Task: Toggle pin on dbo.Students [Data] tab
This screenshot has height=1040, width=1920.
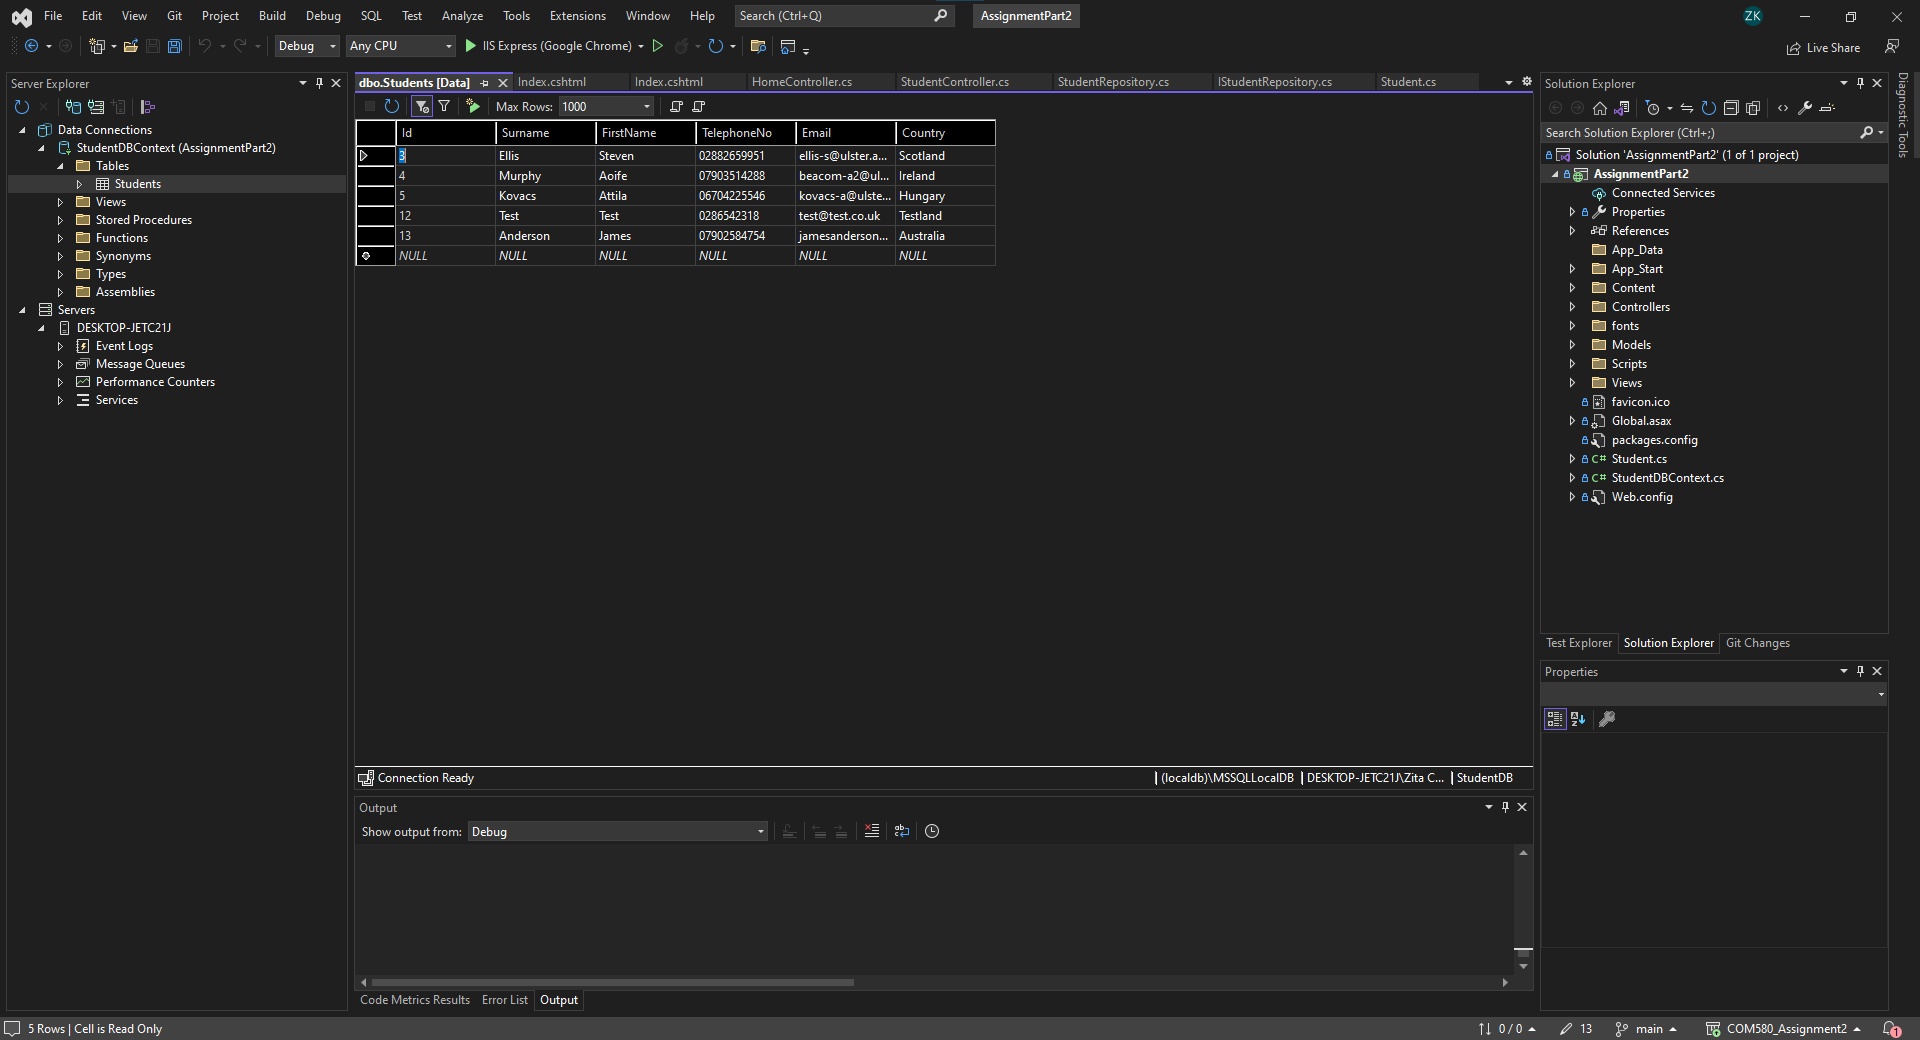Action: (x=485, y=83)
